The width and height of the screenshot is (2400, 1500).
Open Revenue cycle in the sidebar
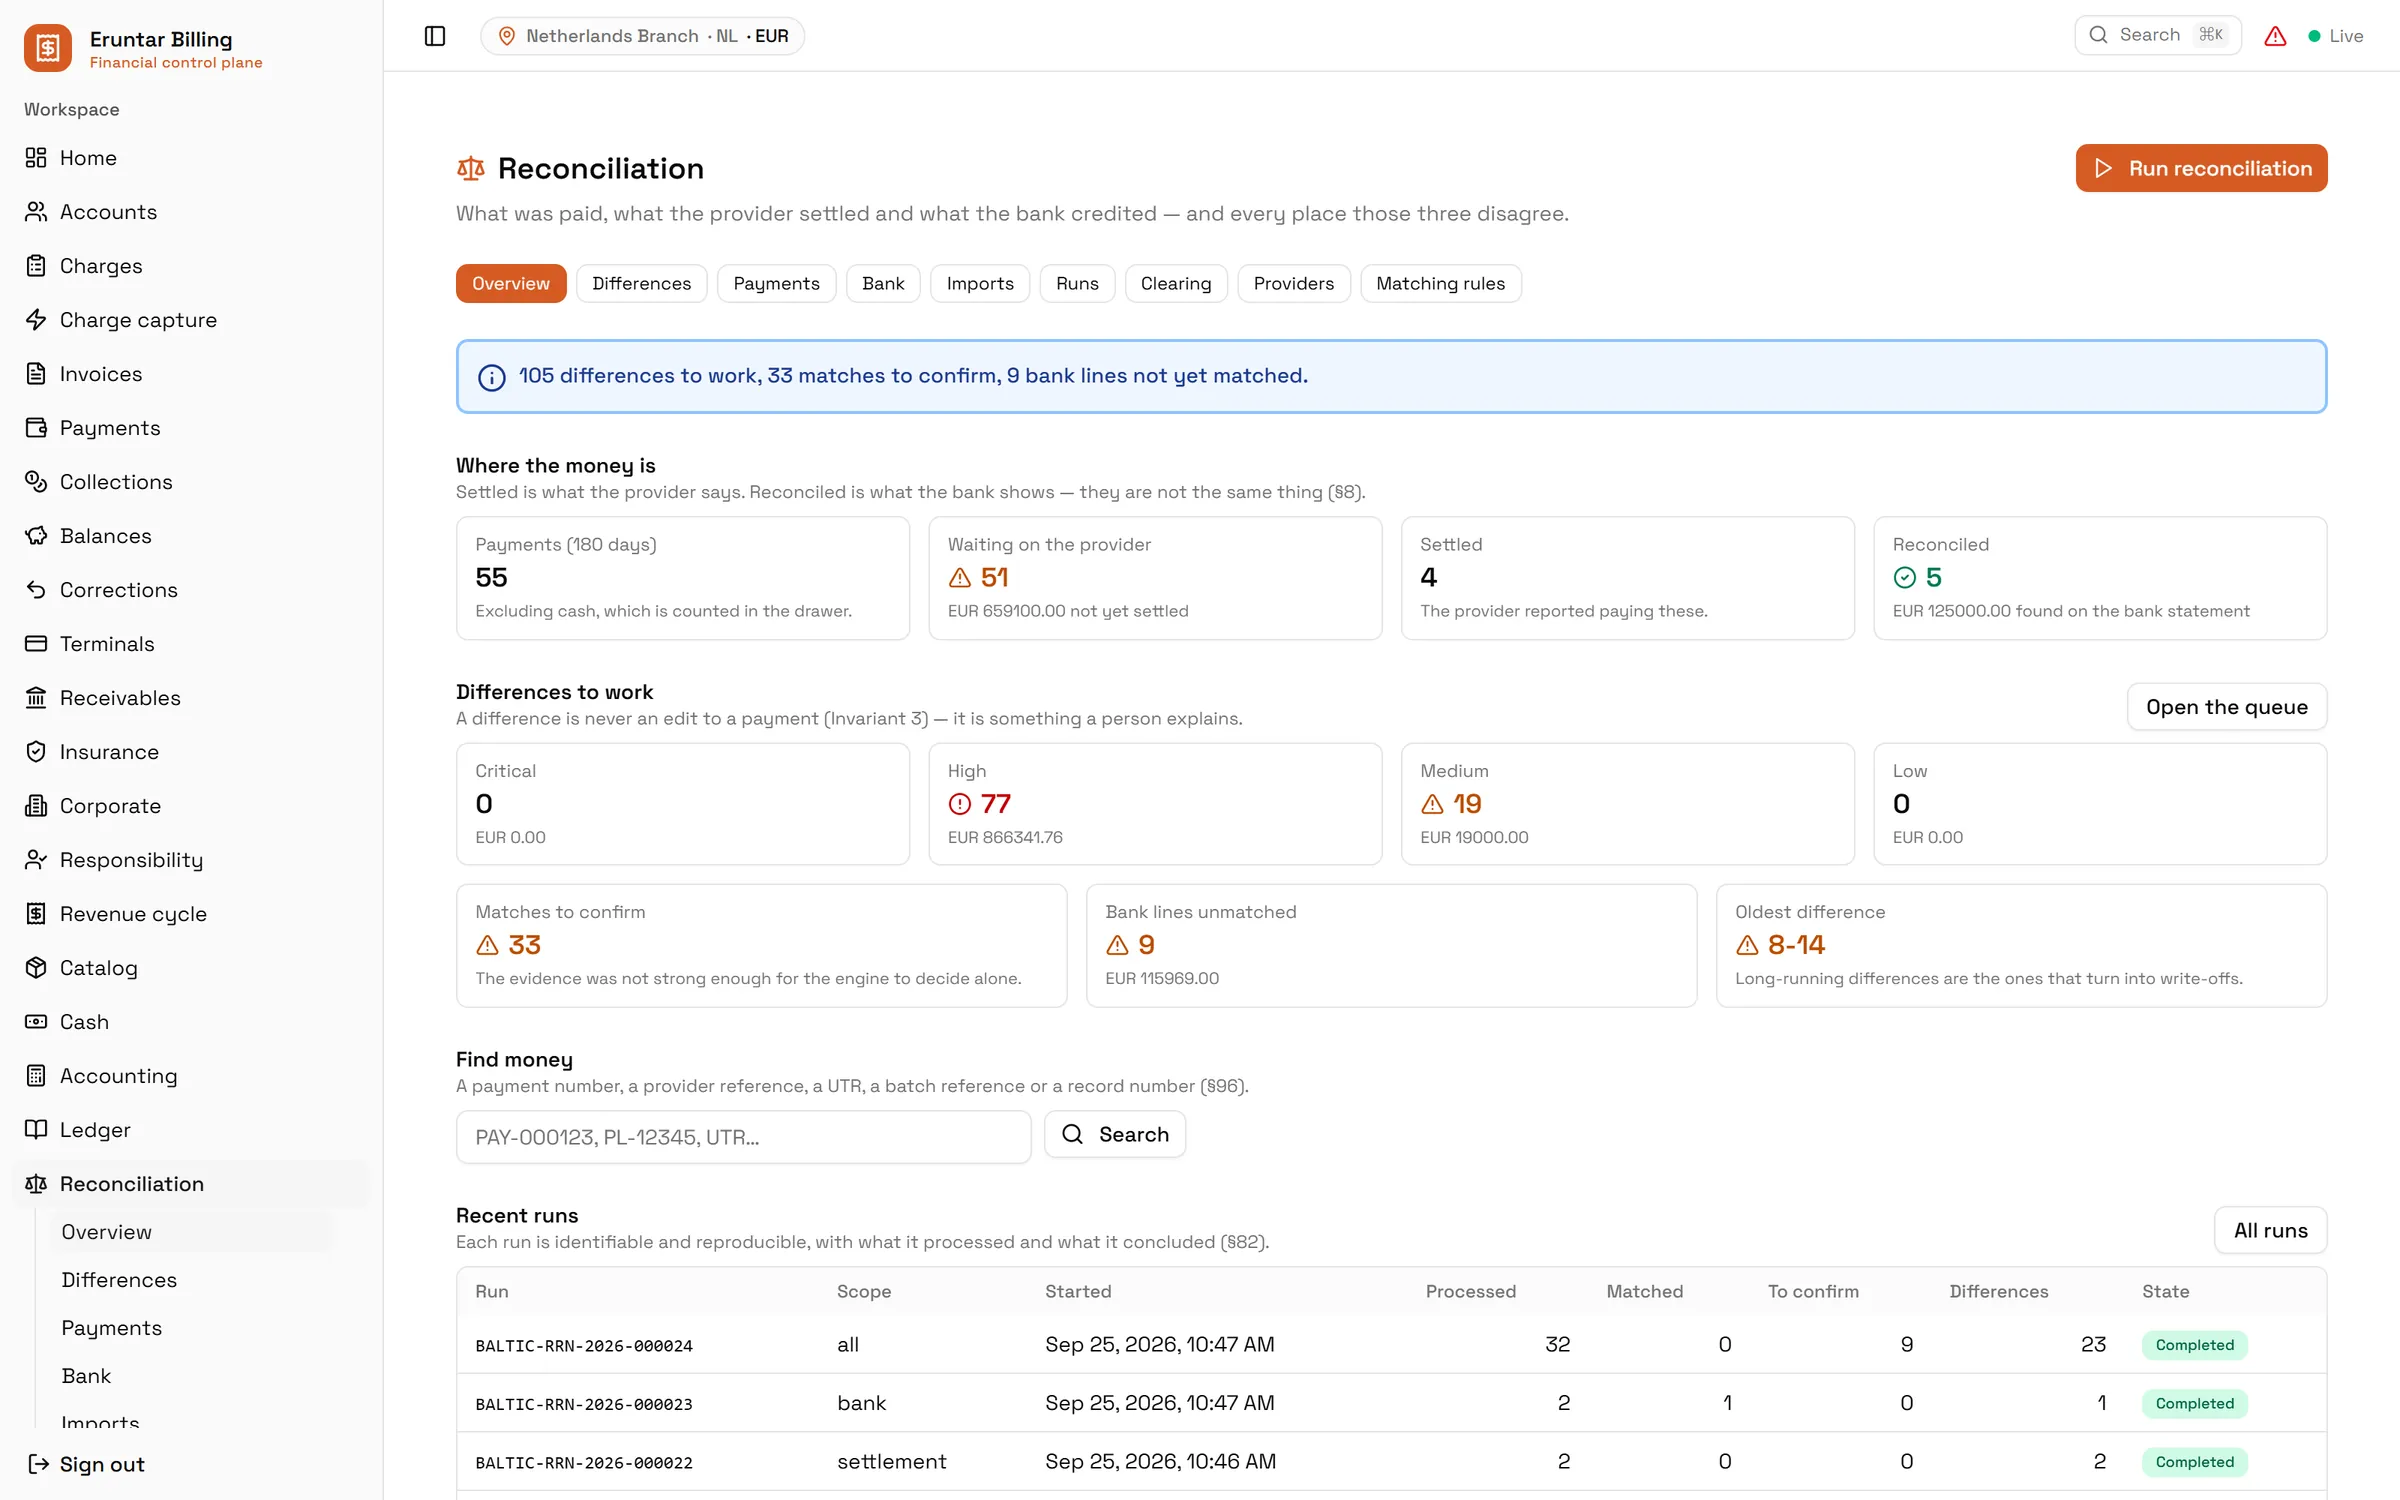pyautogui.click(x=190, y=914)
